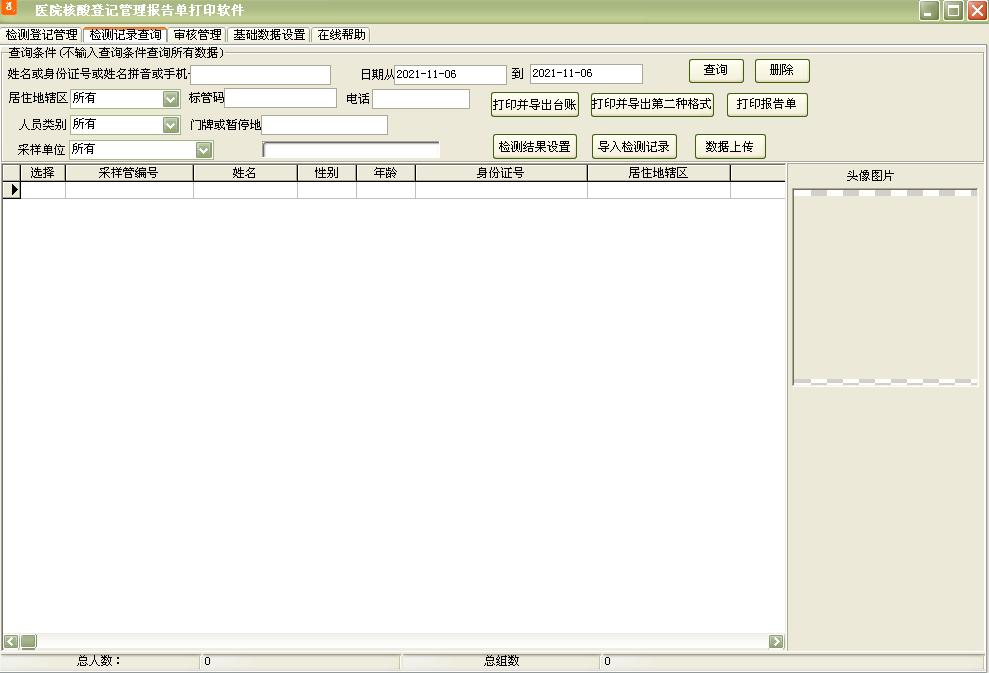Click the end date field 到
989x673 pixels.
point(587,74)
